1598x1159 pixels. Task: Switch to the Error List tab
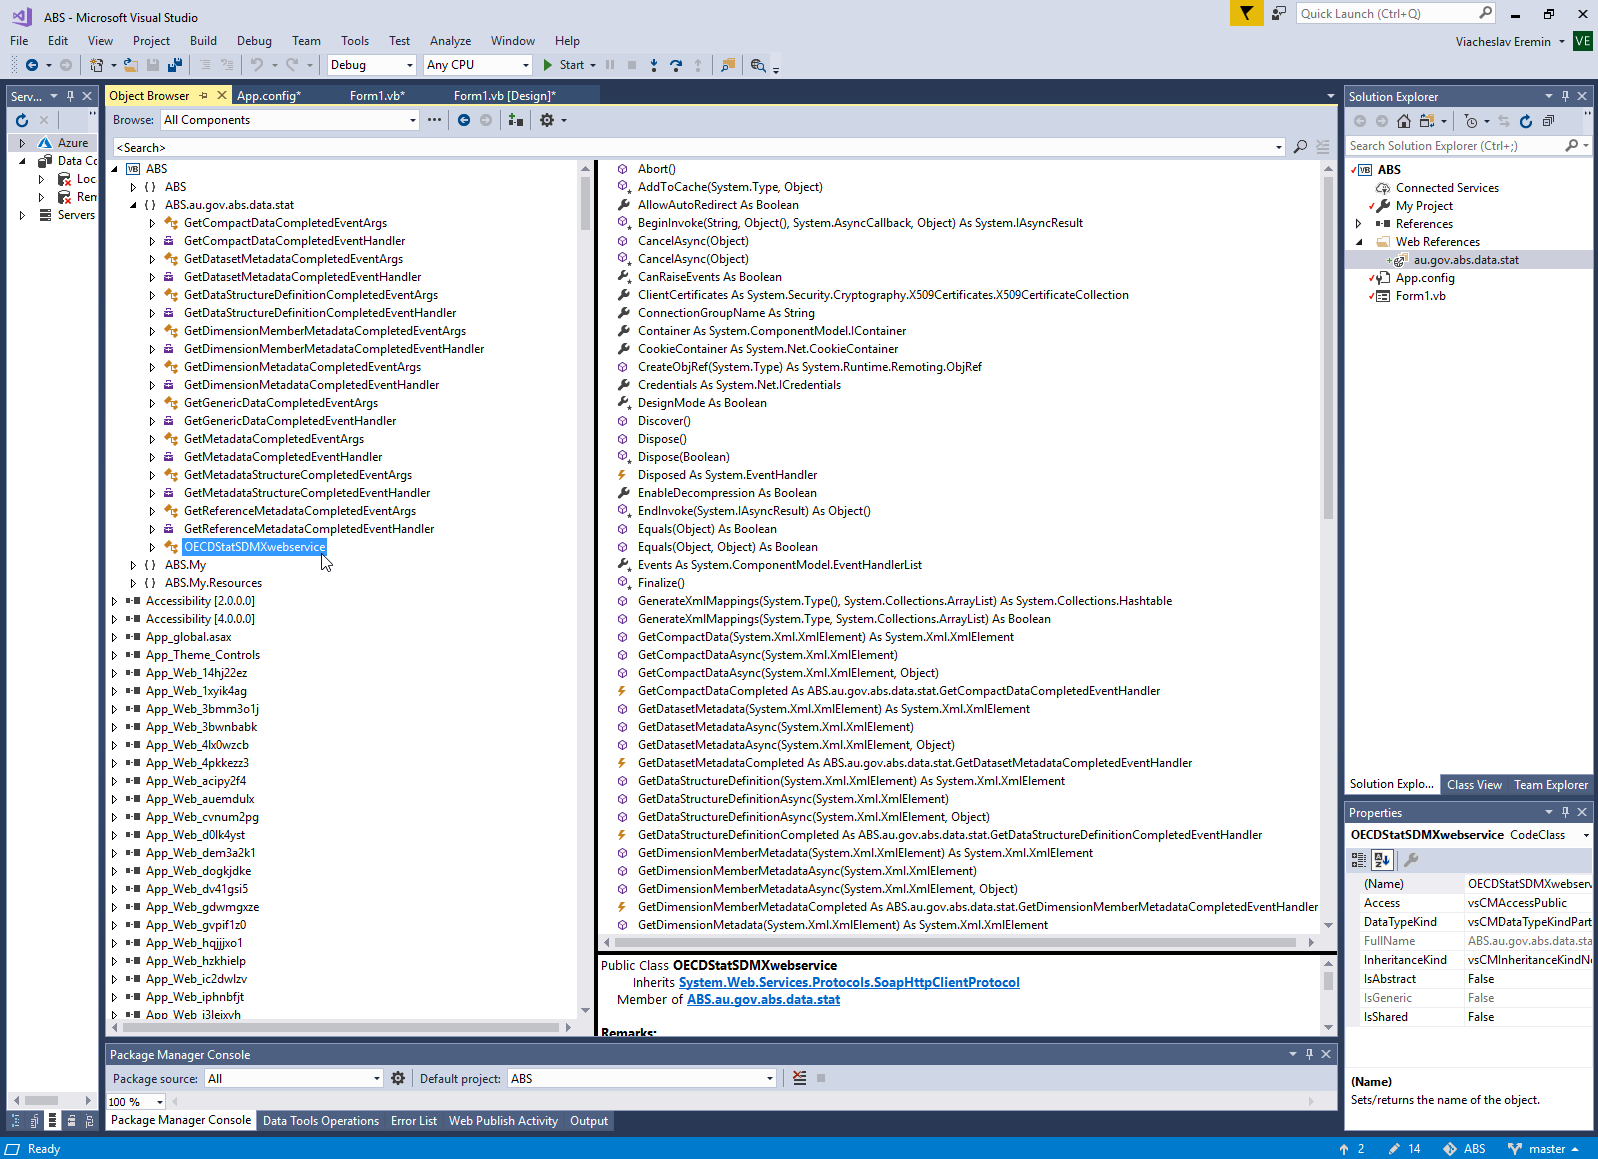coord(414,1121)
